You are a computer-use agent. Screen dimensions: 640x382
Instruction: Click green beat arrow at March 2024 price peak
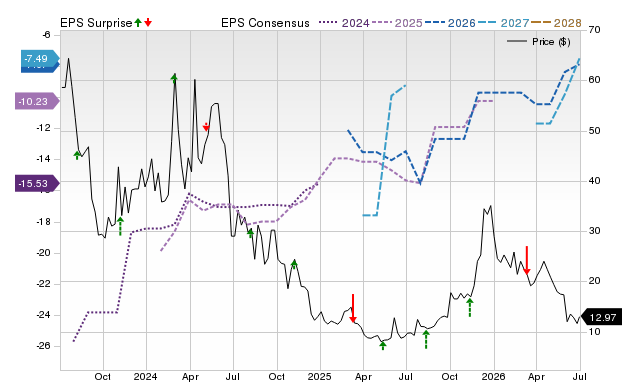coord(174,78)
